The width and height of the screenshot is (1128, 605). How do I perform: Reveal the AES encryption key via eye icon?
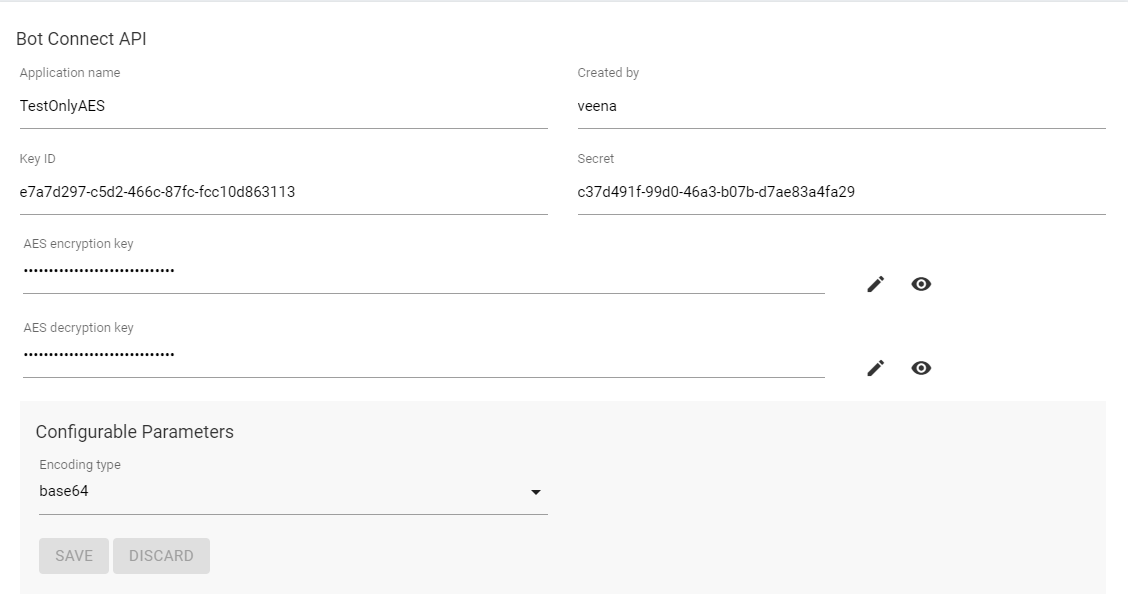click(921, 284)
